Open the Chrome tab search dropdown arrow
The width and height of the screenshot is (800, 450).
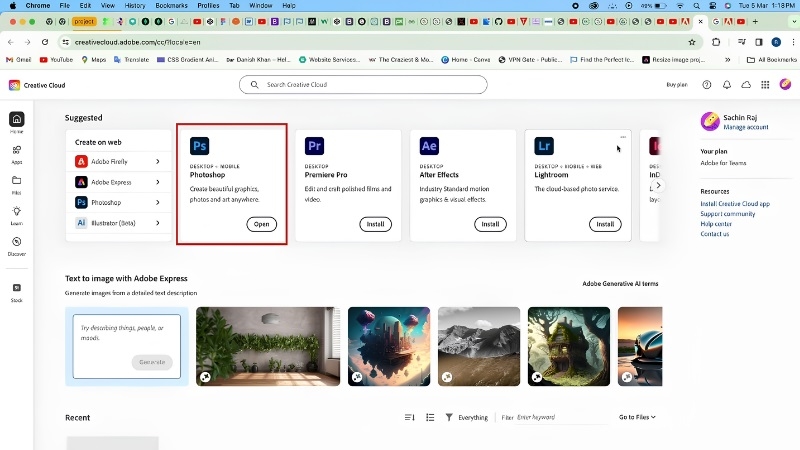coord(794,21)
